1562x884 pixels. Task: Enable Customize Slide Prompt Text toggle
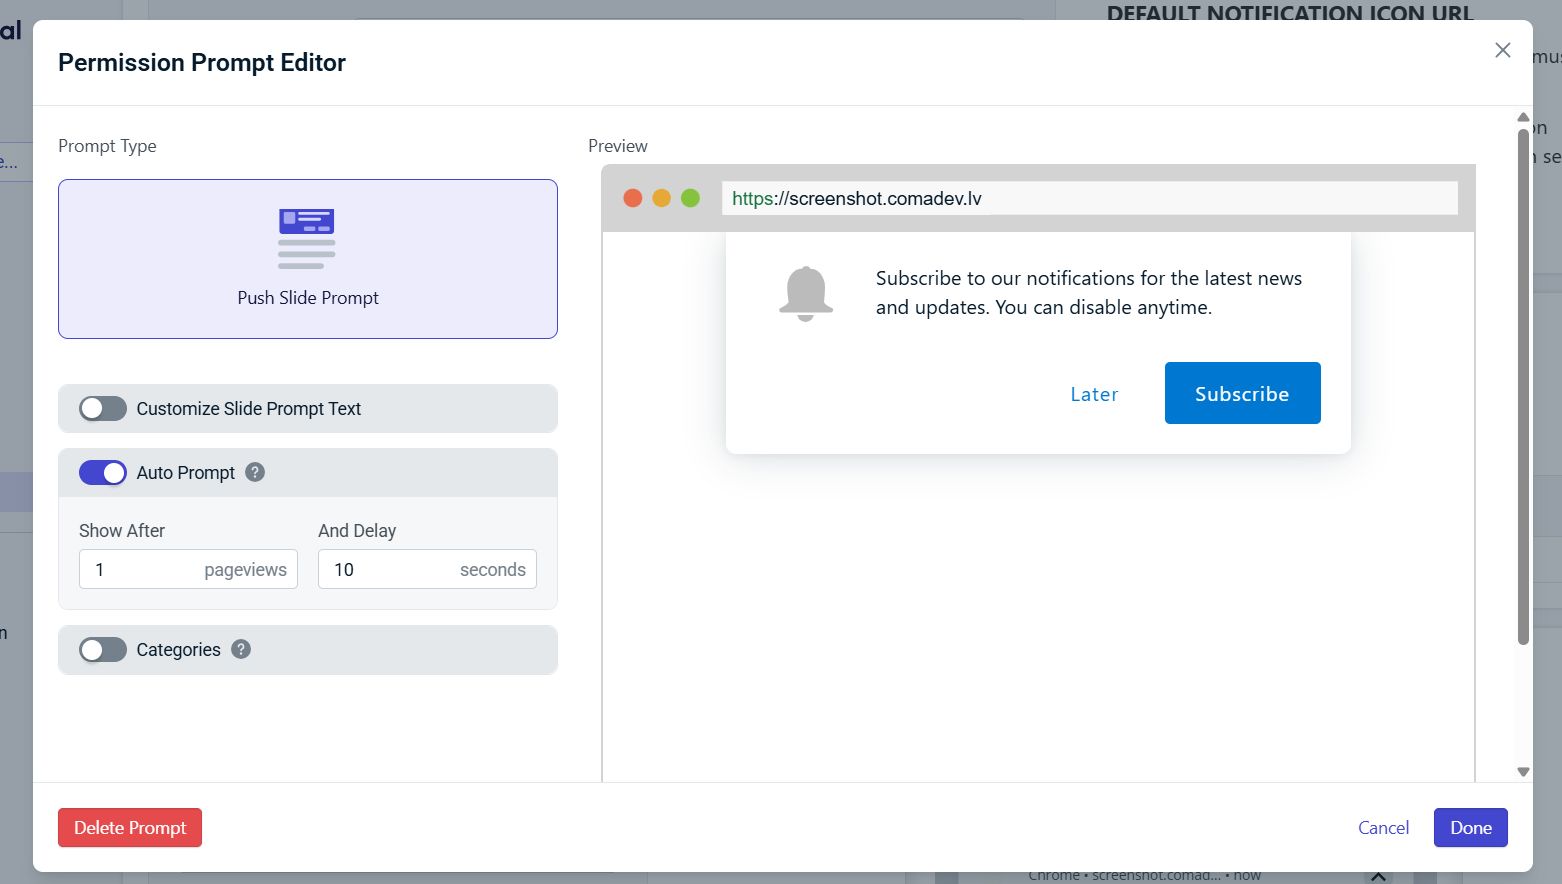pos(103,408)
